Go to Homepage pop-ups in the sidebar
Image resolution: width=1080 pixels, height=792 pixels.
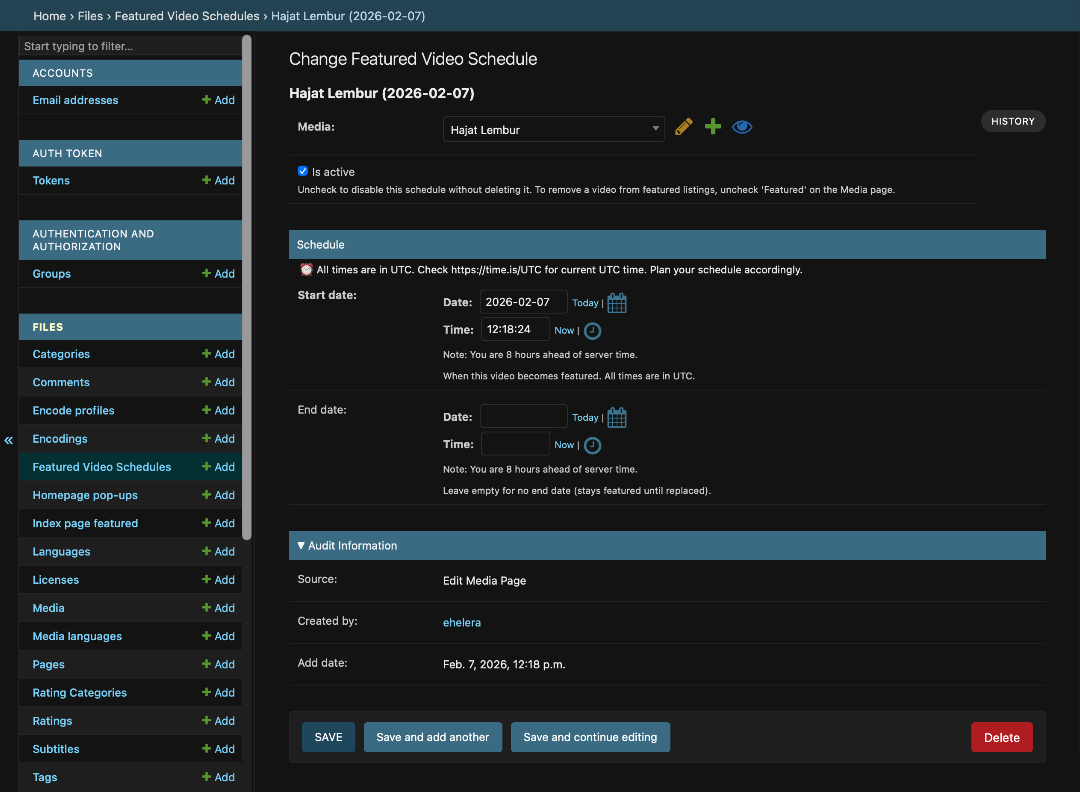tap(85, 495)
